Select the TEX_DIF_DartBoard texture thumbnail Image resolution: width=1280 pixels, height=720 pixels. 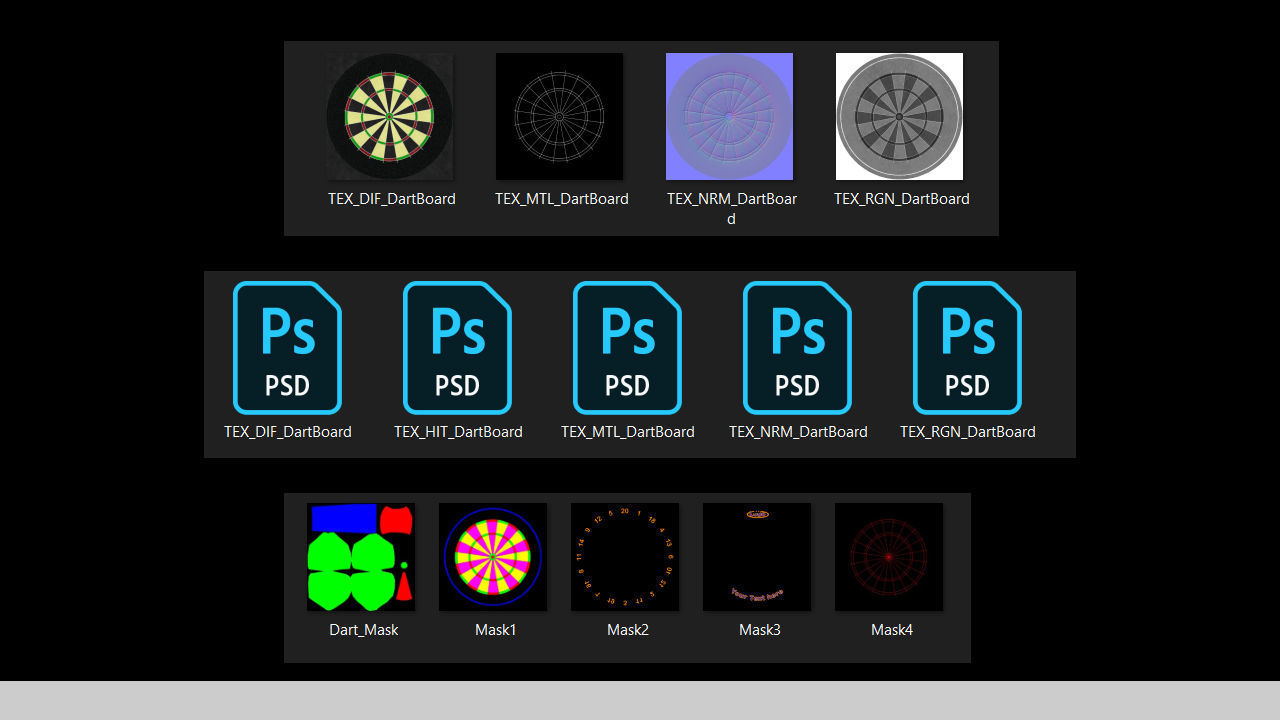(x=389, y=116)
